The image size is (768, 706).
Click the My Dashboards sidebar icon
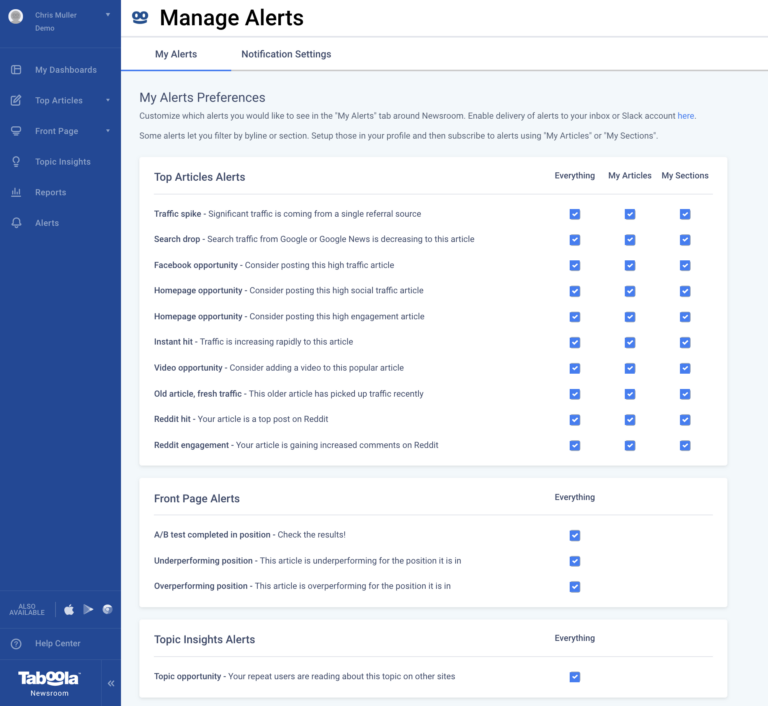tap(16, 70)
